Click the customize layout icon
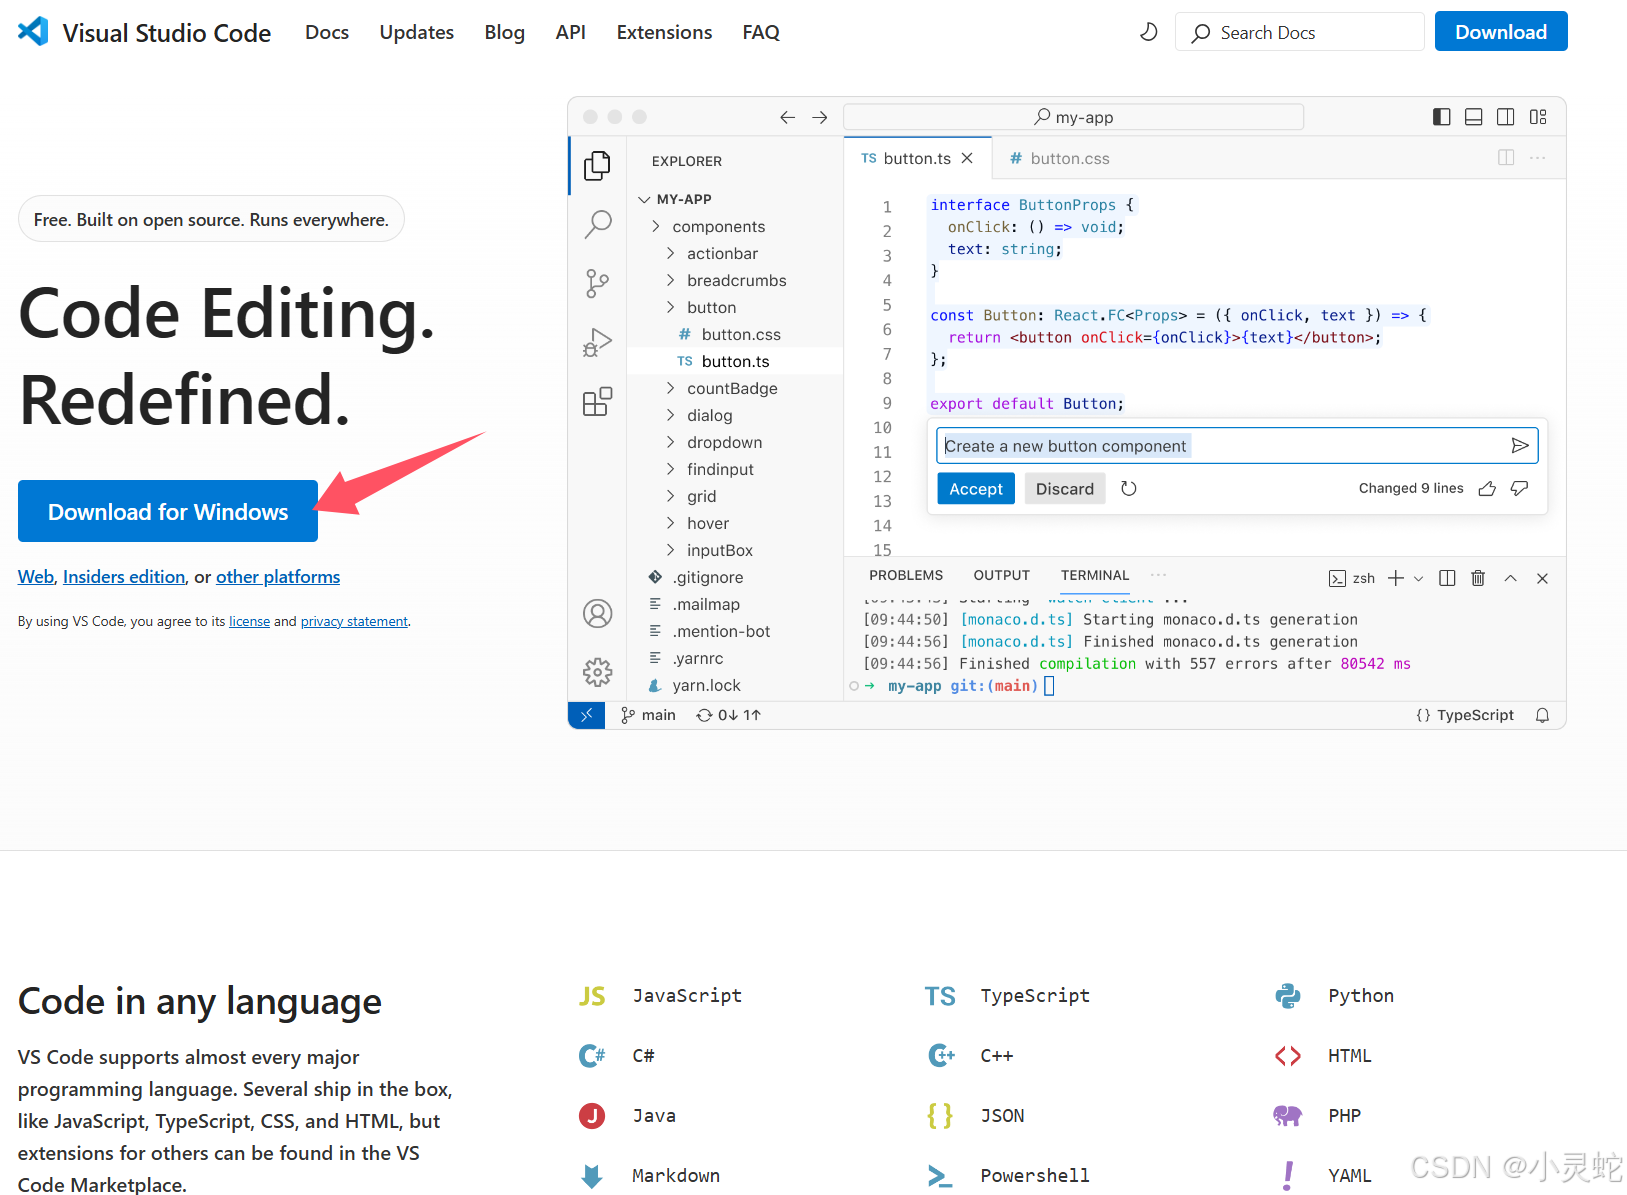Screen dimensions: 1627x1195 (x=1538, y=117)
